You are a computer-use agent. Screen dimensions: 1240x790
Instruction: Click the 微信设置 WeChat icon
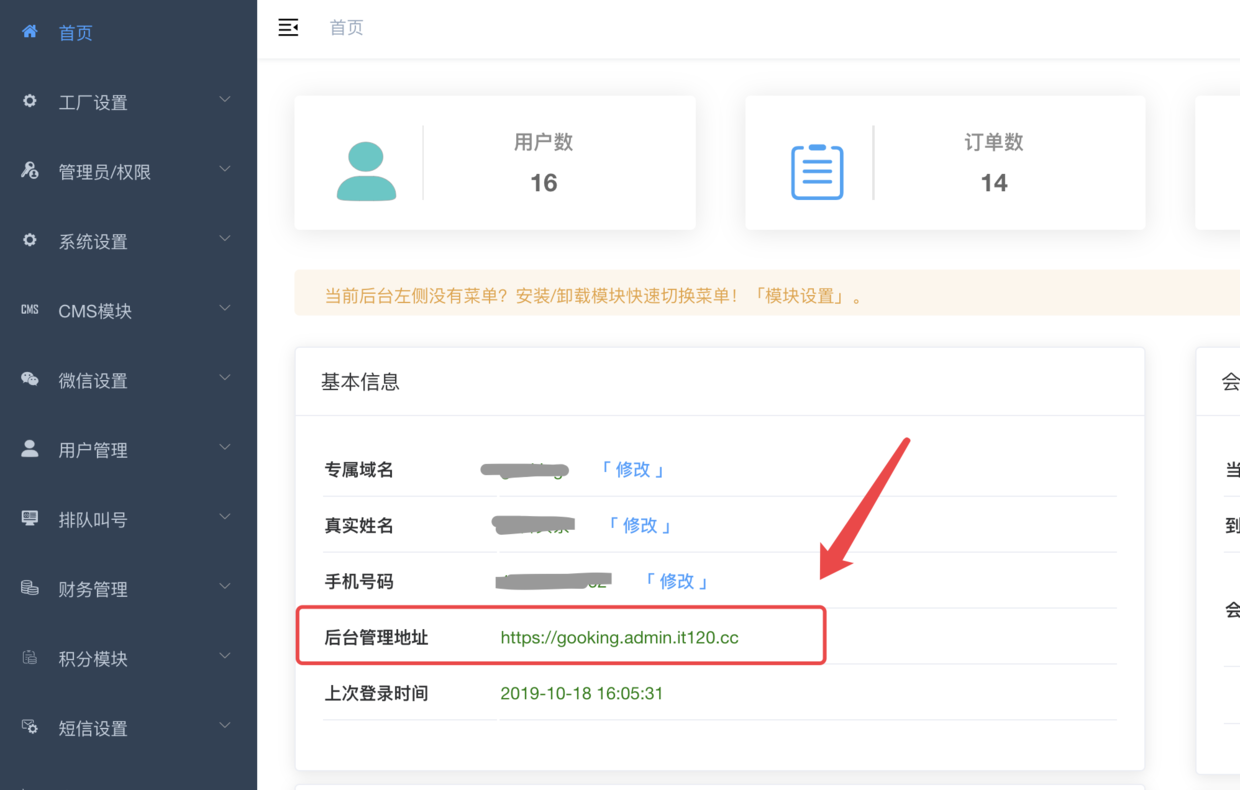pos(30,379)
